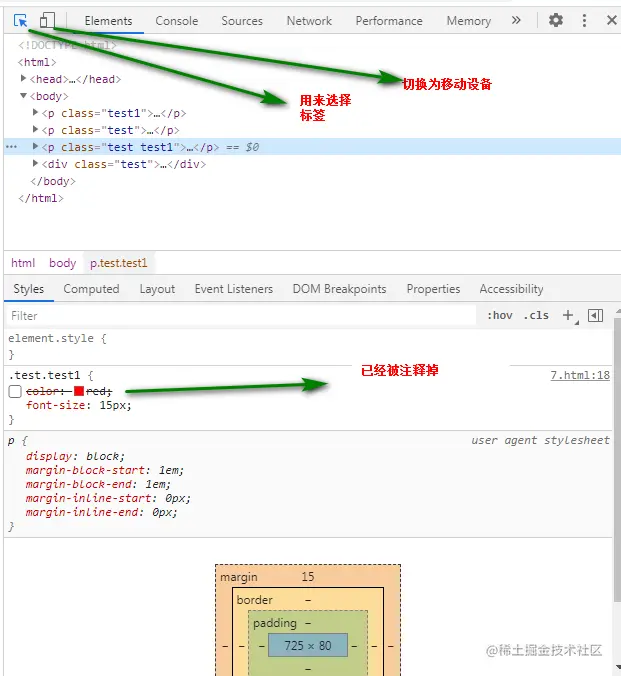
Task: Expand the p class="test1" node
Action: (x=36, y=113)
